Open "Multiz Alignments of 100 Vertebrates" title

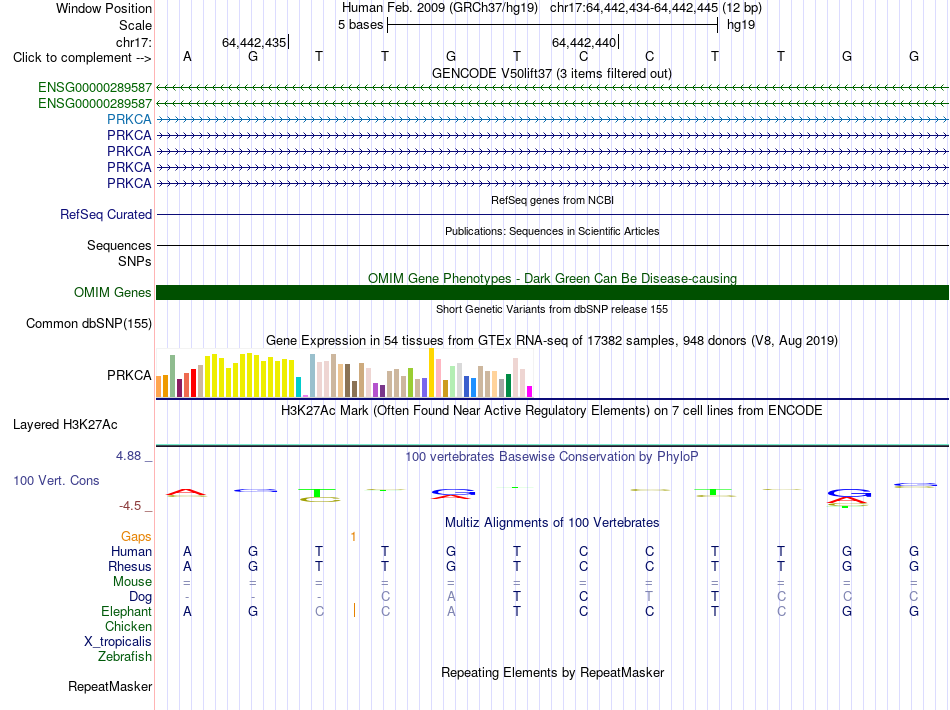point(552,522)
